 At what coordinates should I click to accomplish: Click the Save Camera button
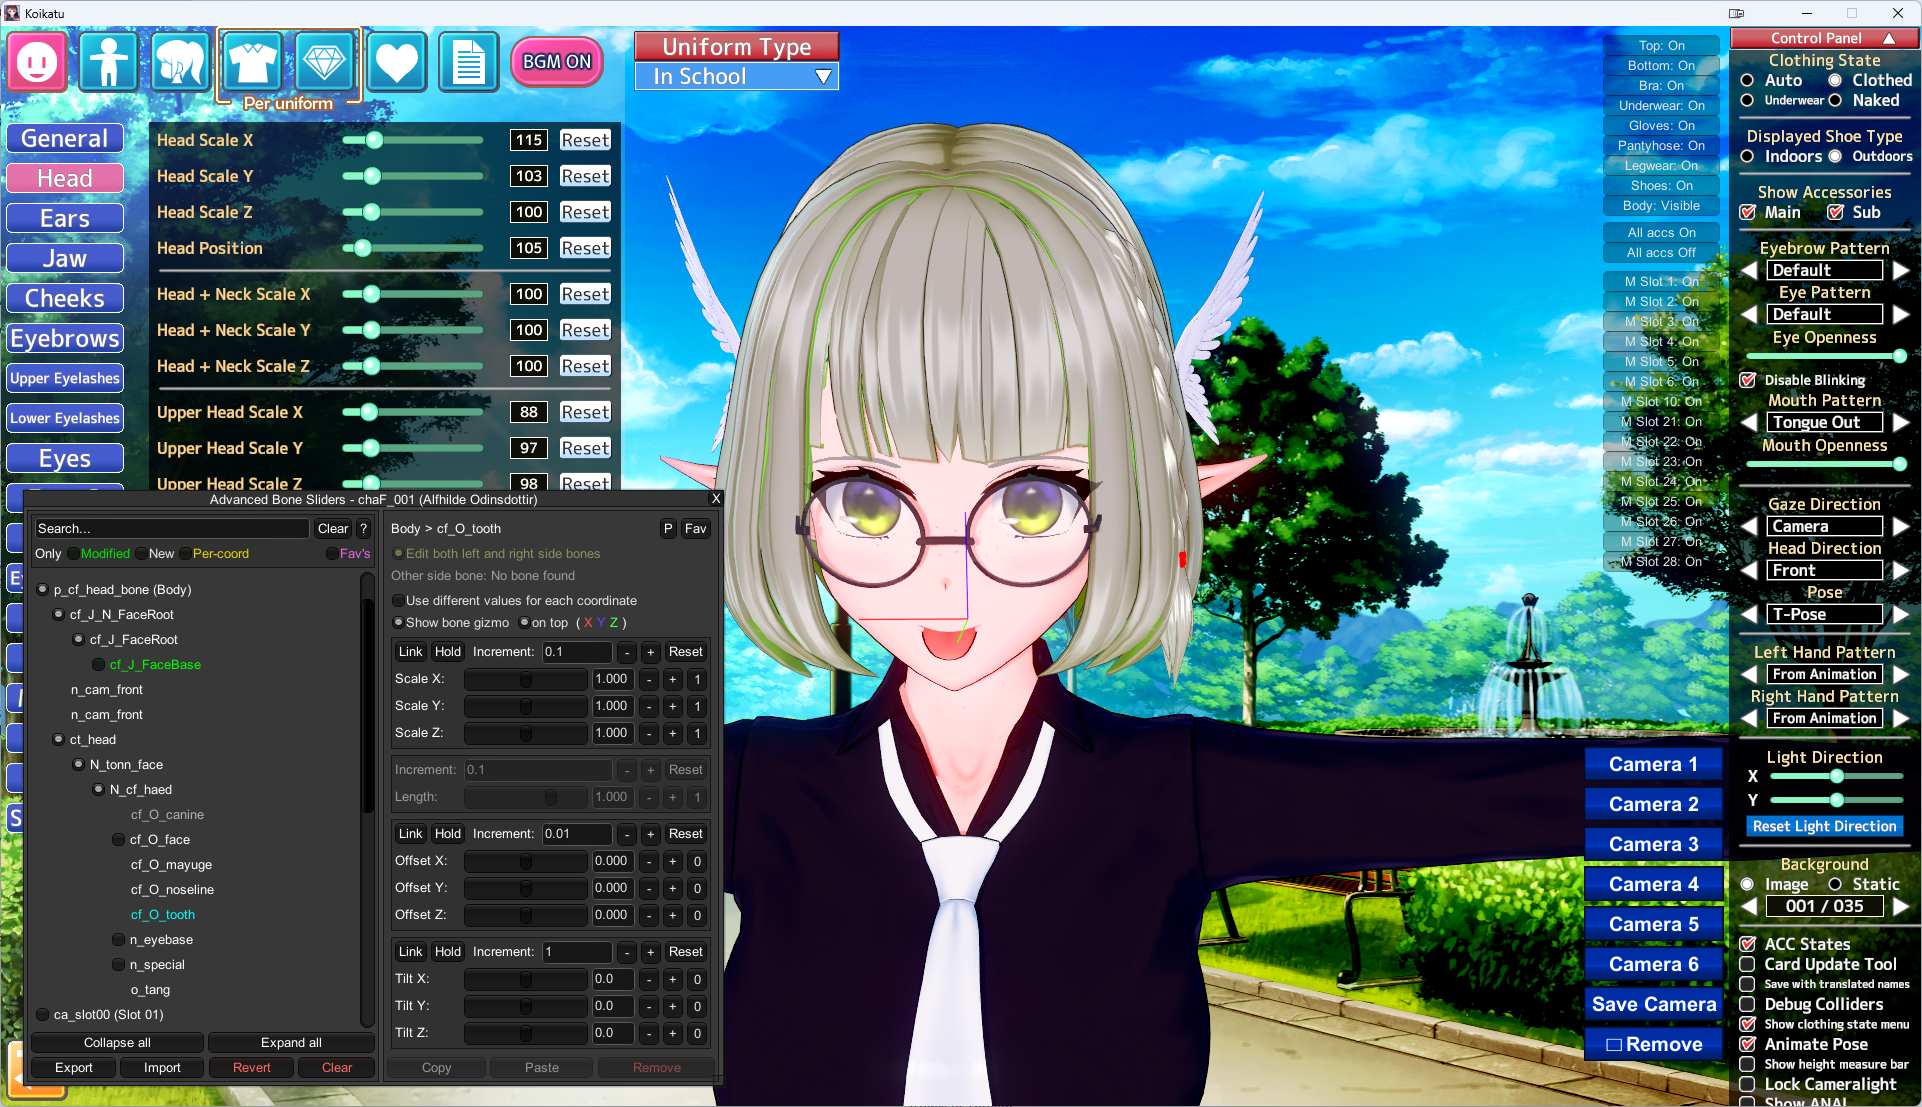[1653, 1004]
